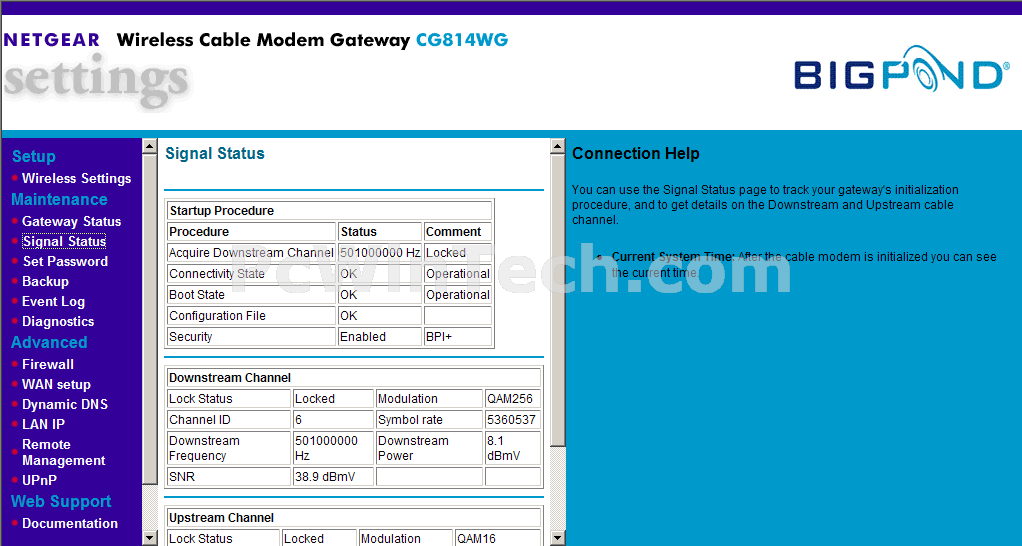Click the BigPond logo
Viewport: 1022px width, 546px height.
(x=901, y=68)
